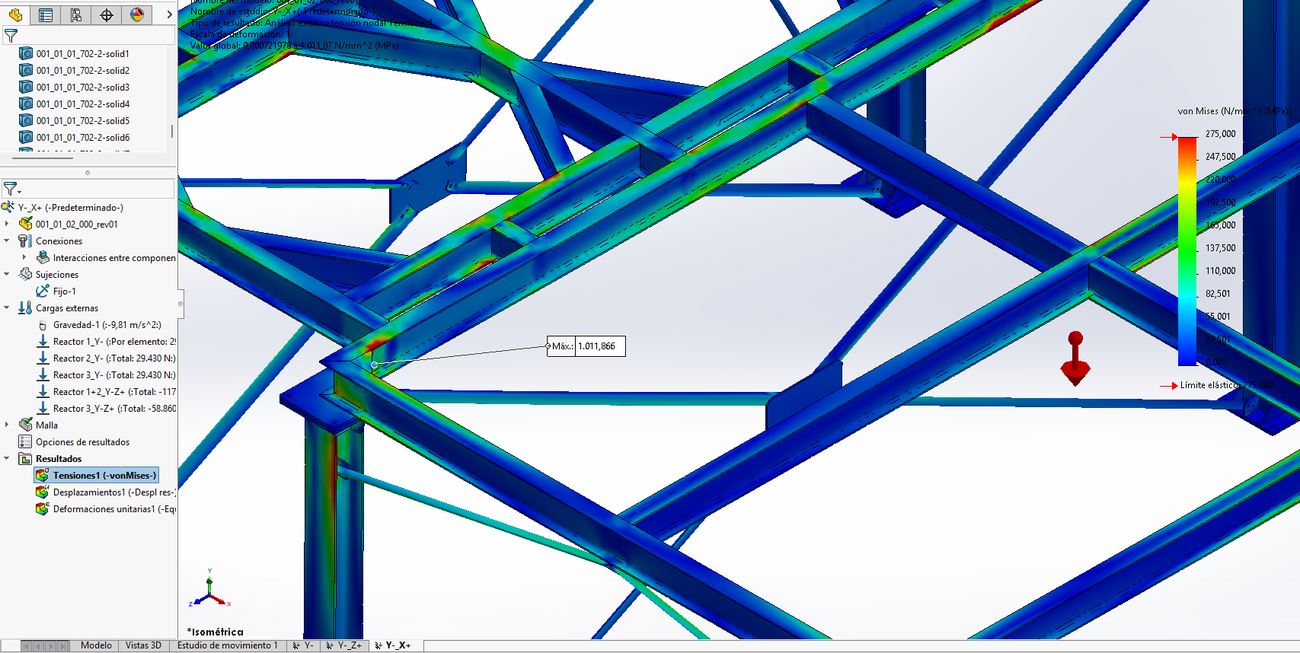Screen dimensions: 1300x653
Task: Click solid body icon of 001_01_01_702-2-solid6
Action: click(26, 137)
